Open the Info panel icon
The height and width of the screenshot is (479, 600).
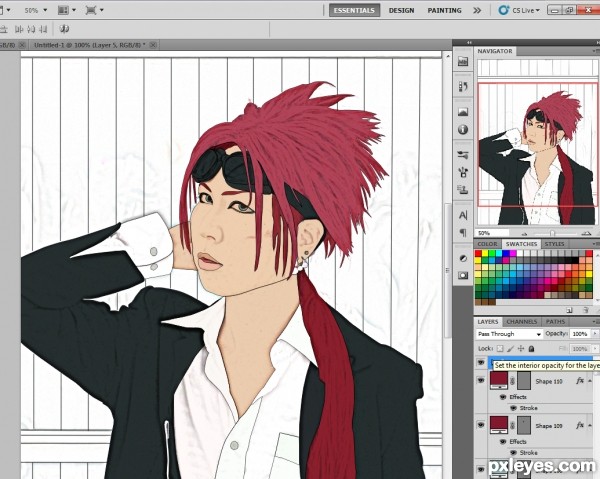coord(463,130)
